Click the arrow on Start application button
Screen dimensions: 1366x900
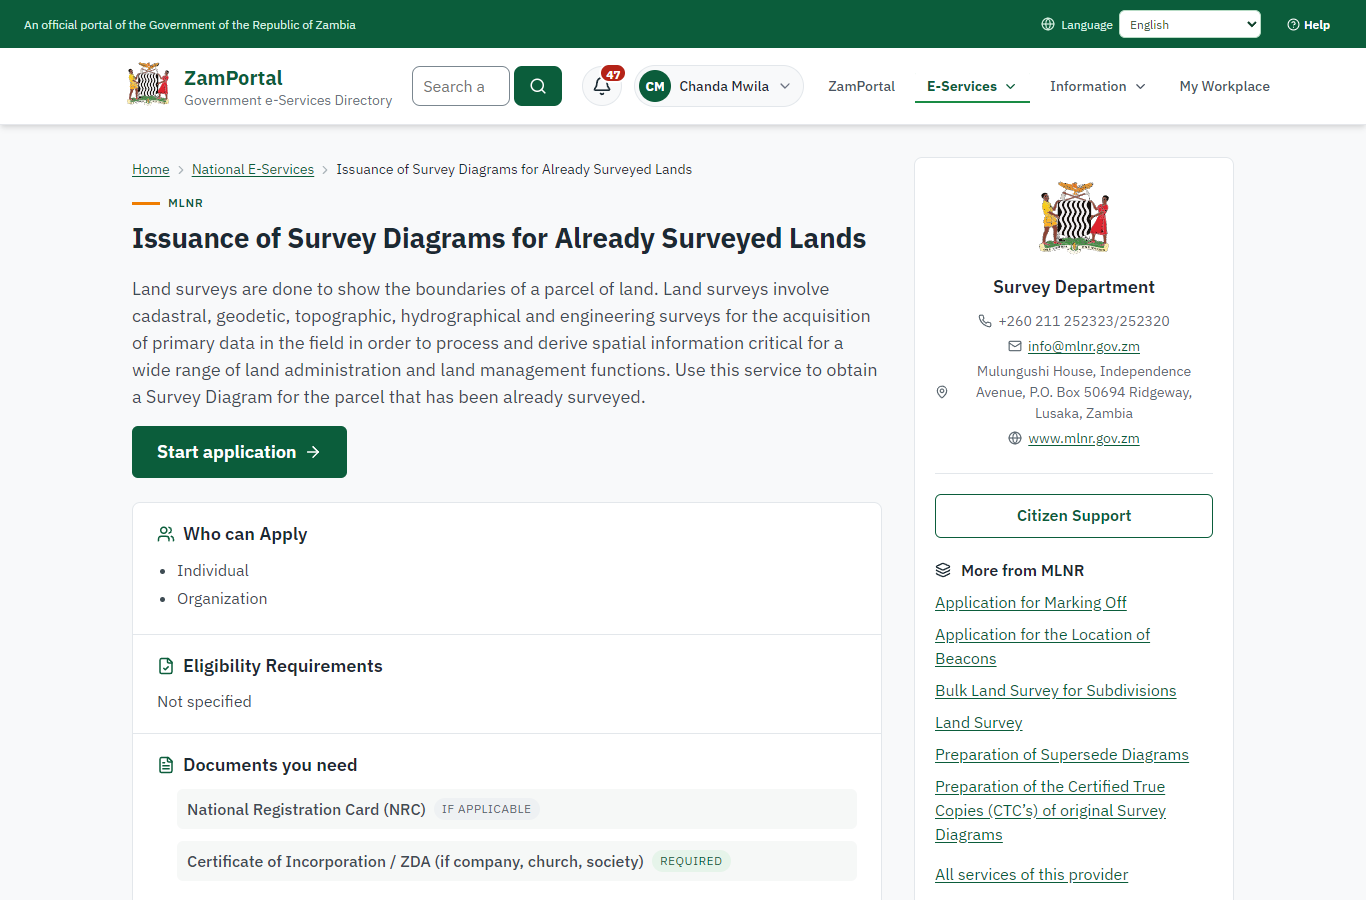[x=314, y=452]
